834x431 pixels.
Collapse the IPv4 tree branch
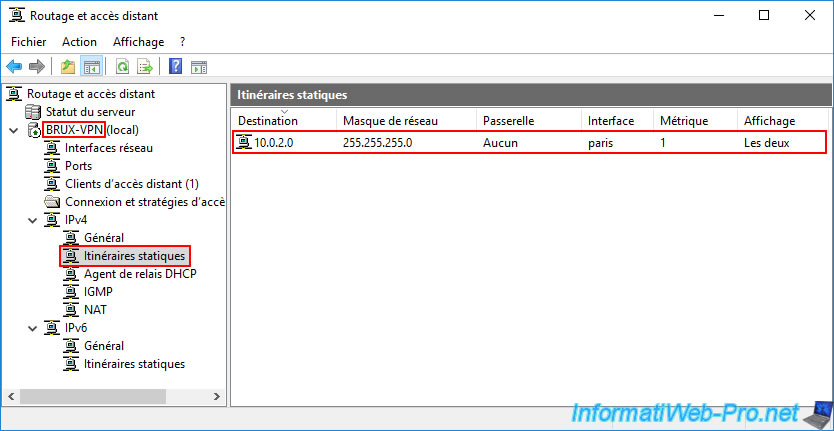pos(31,220)
